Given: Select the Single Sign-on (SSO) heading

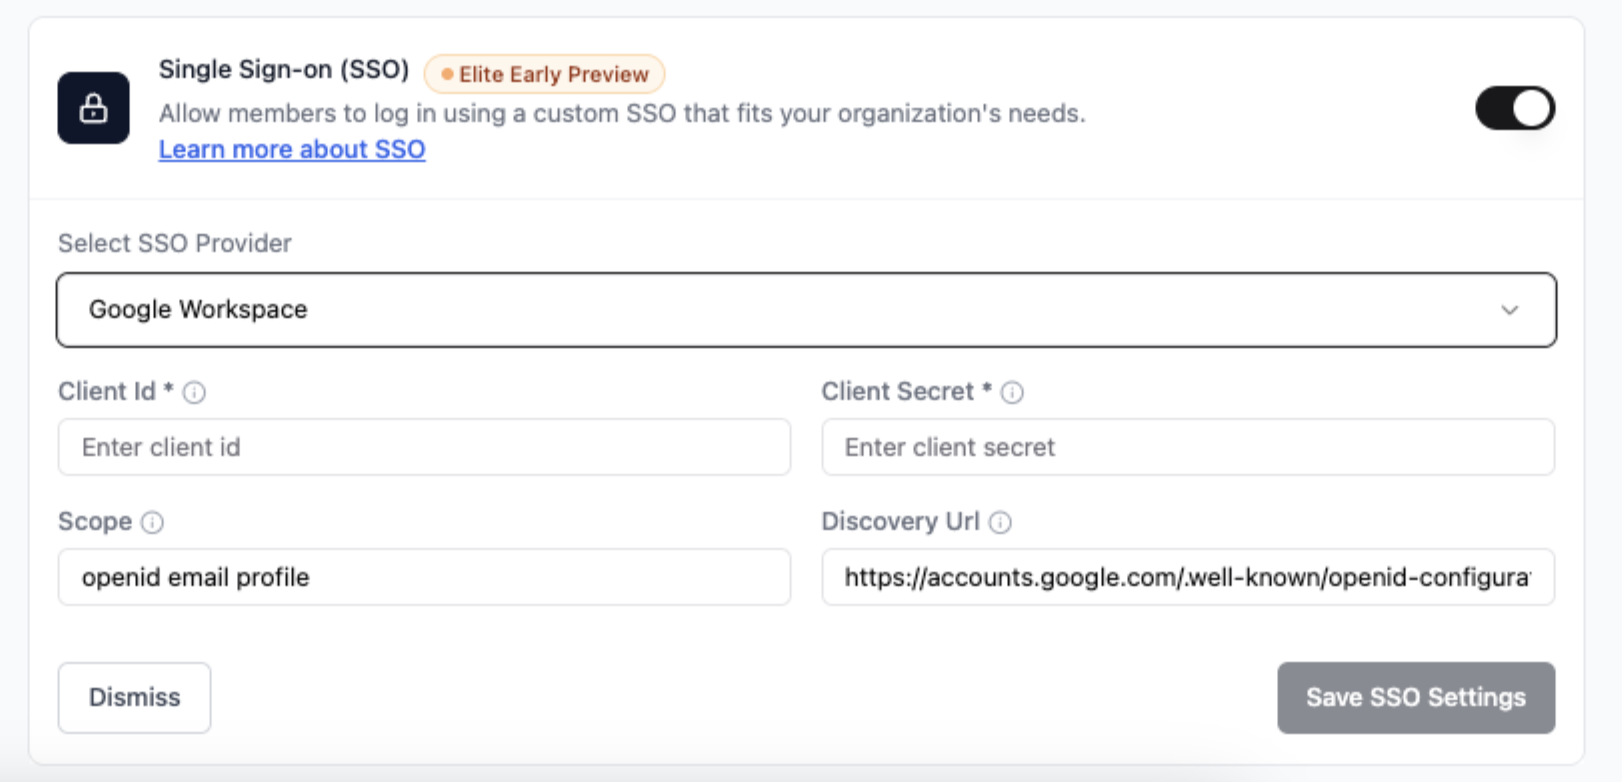Looking at the screenshot, I should point(283,69).
